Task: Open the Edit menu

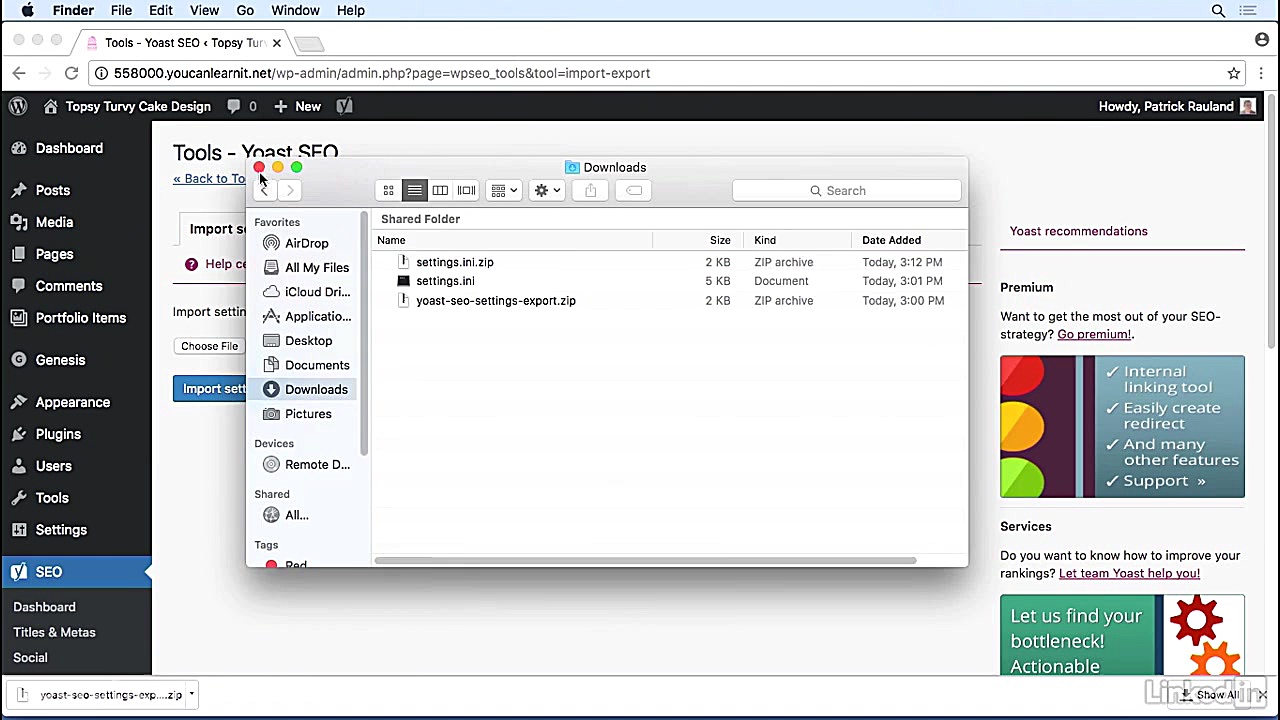Action: point(161,10)
